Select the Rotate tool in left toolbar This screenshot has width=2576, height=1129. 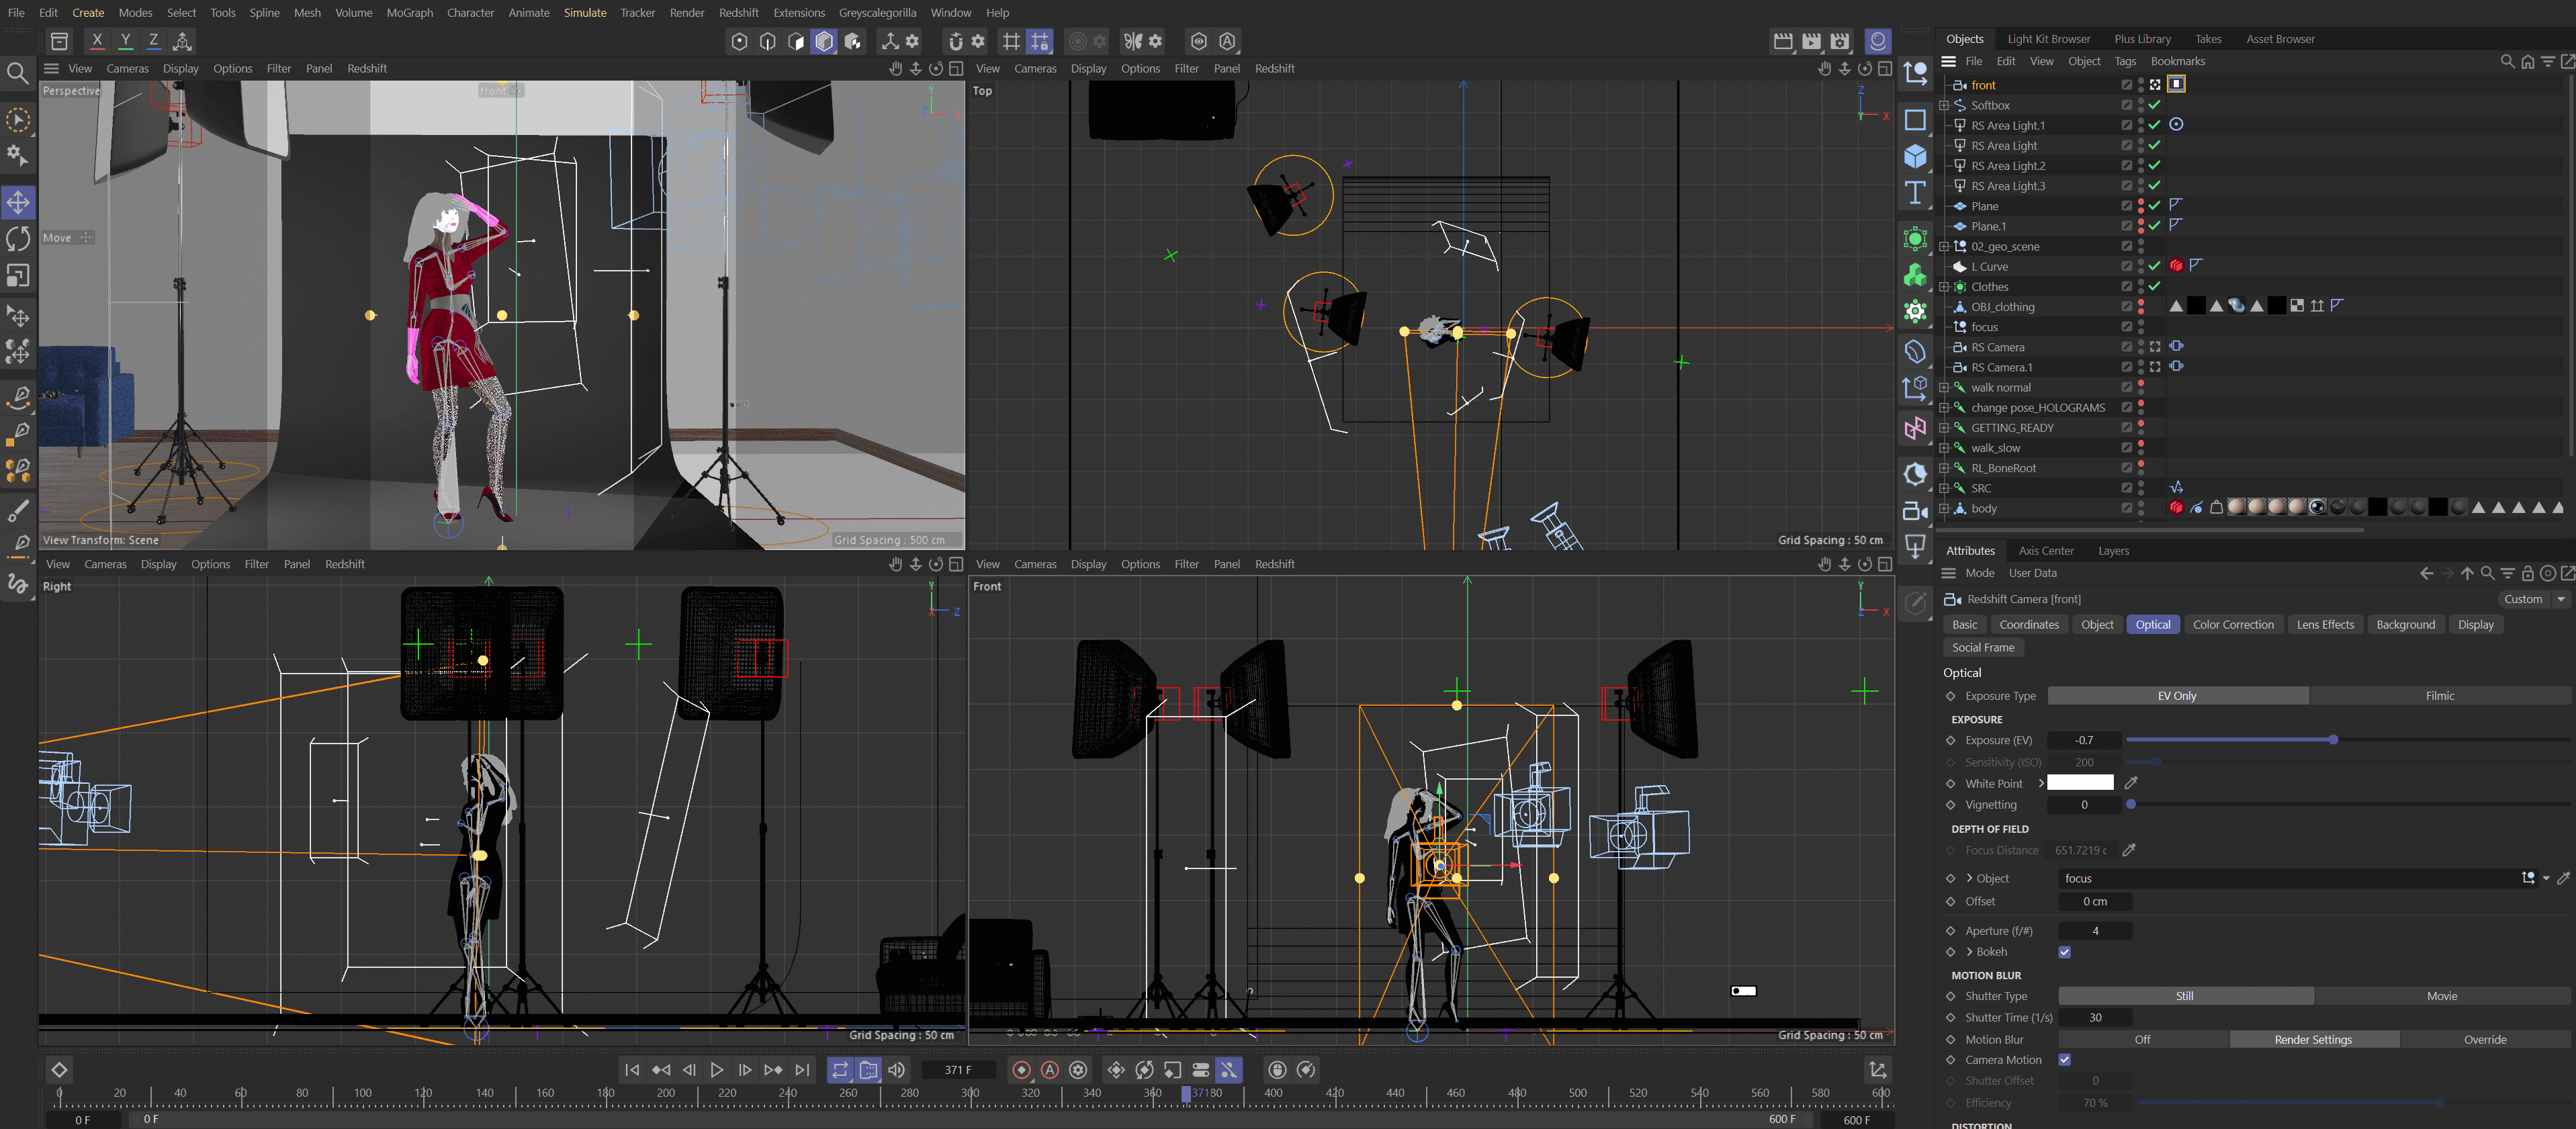pyautogui.click(x=18, y=239)
